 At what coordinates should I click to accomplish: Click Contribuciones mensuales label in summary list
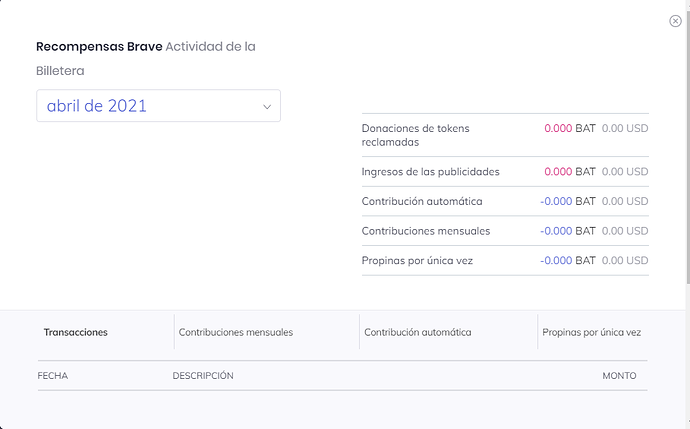coord(426,231)
